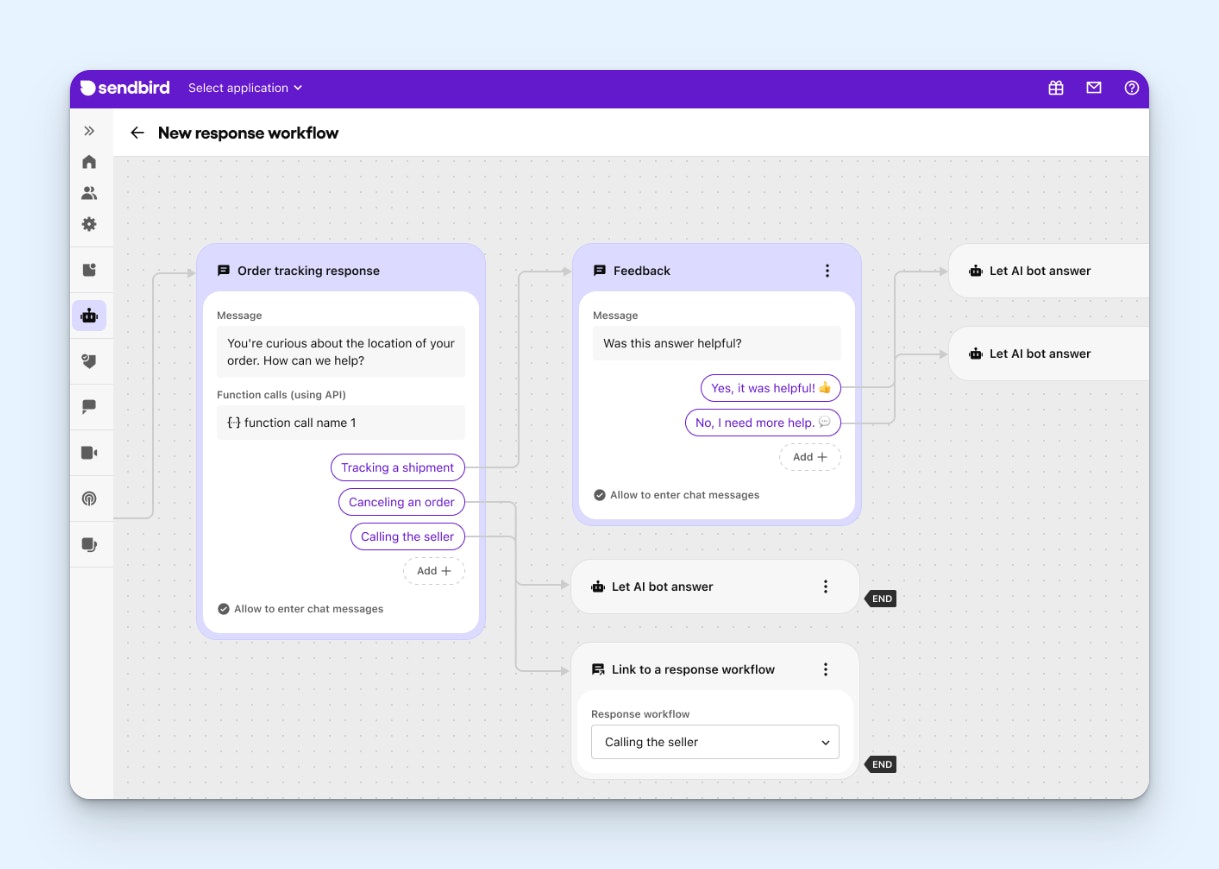
Task: Click the Tracking a shipment option
Action: 397,468
